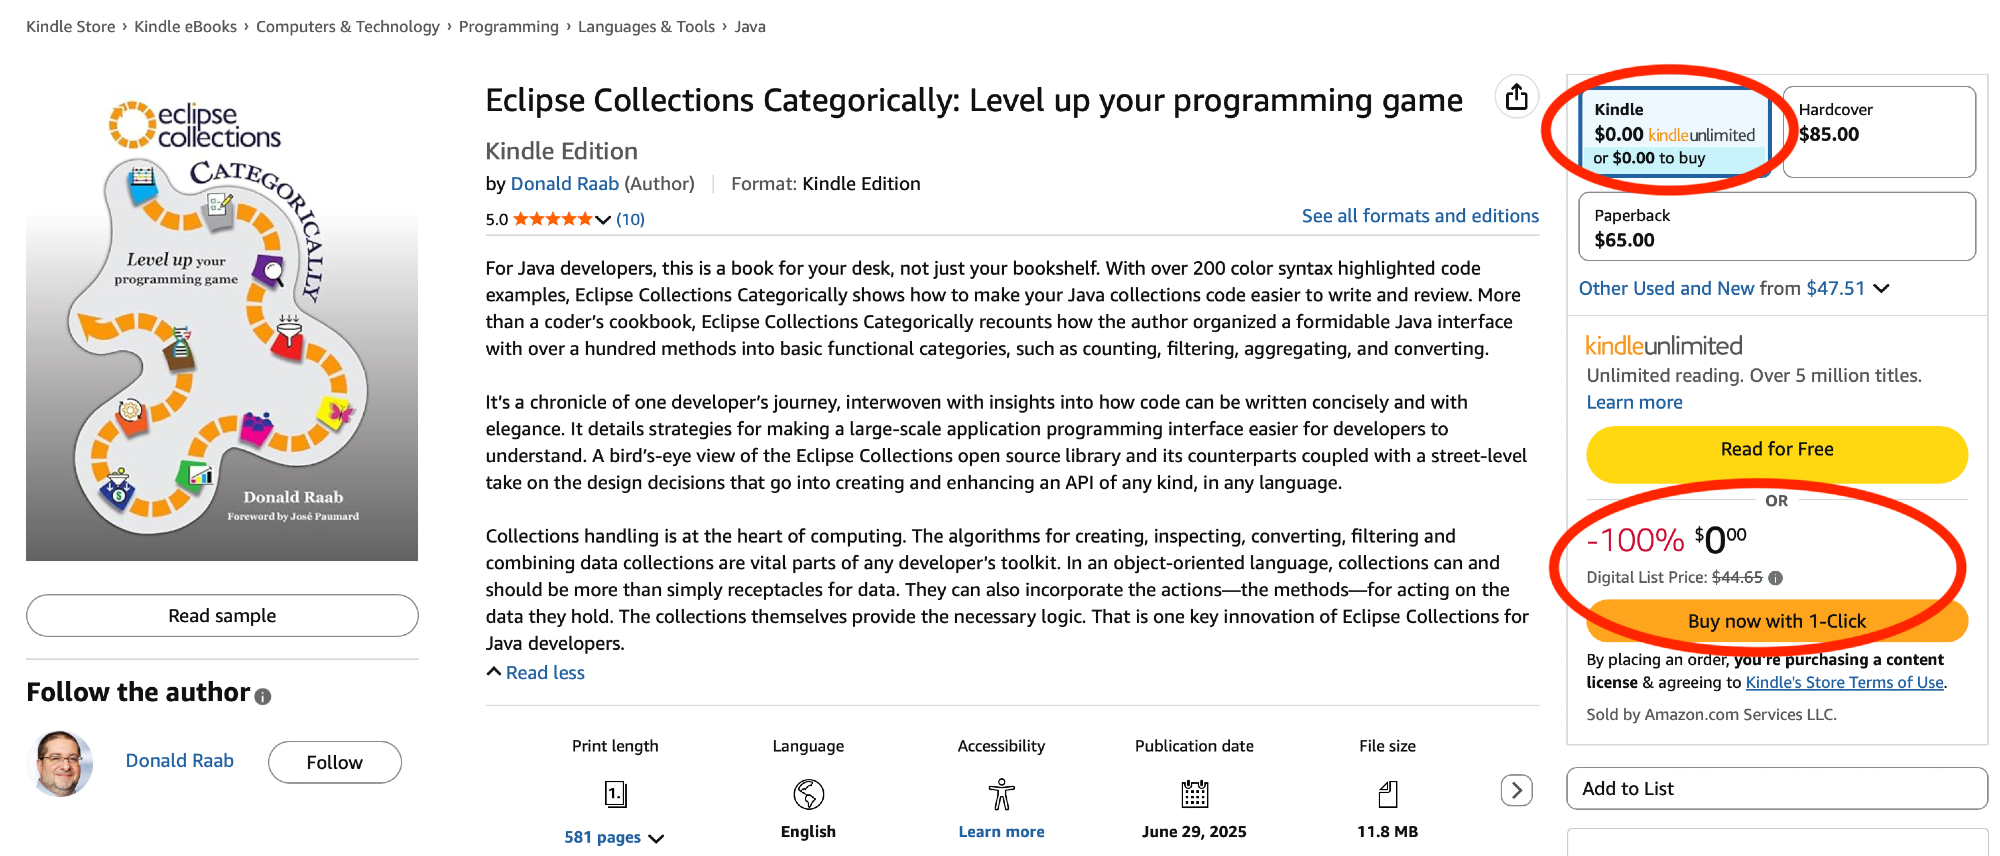Collapse description with Read less
The width and height of the screenshot is (2000, 856).
pos(544,673)
